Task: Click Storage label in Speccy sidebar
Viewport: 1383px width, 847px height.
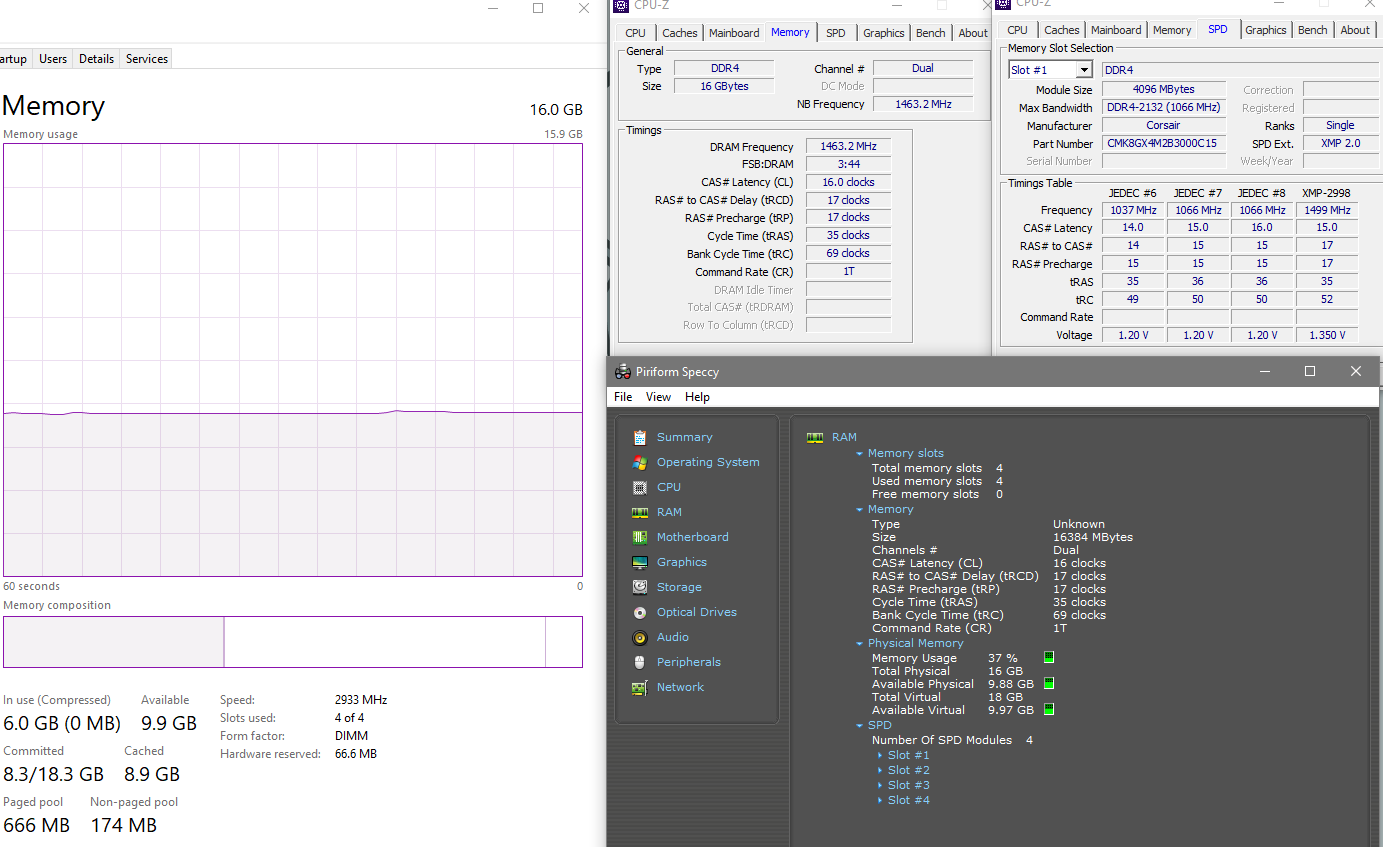Action: pyautogui.click(x=679, y=587)
